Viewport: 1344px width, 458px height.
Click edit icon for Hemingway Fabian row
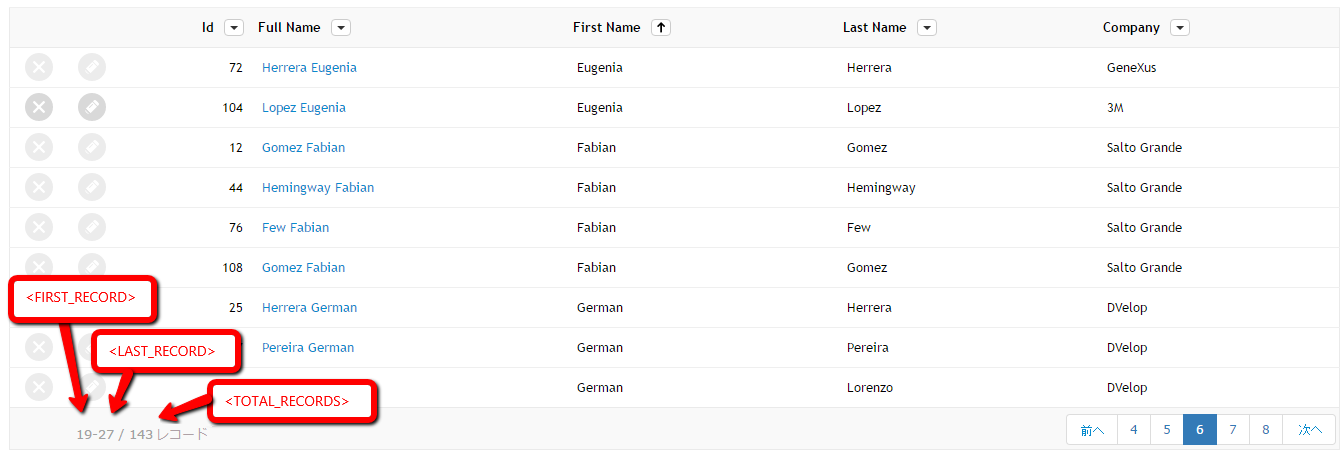(x=92, y=187)
